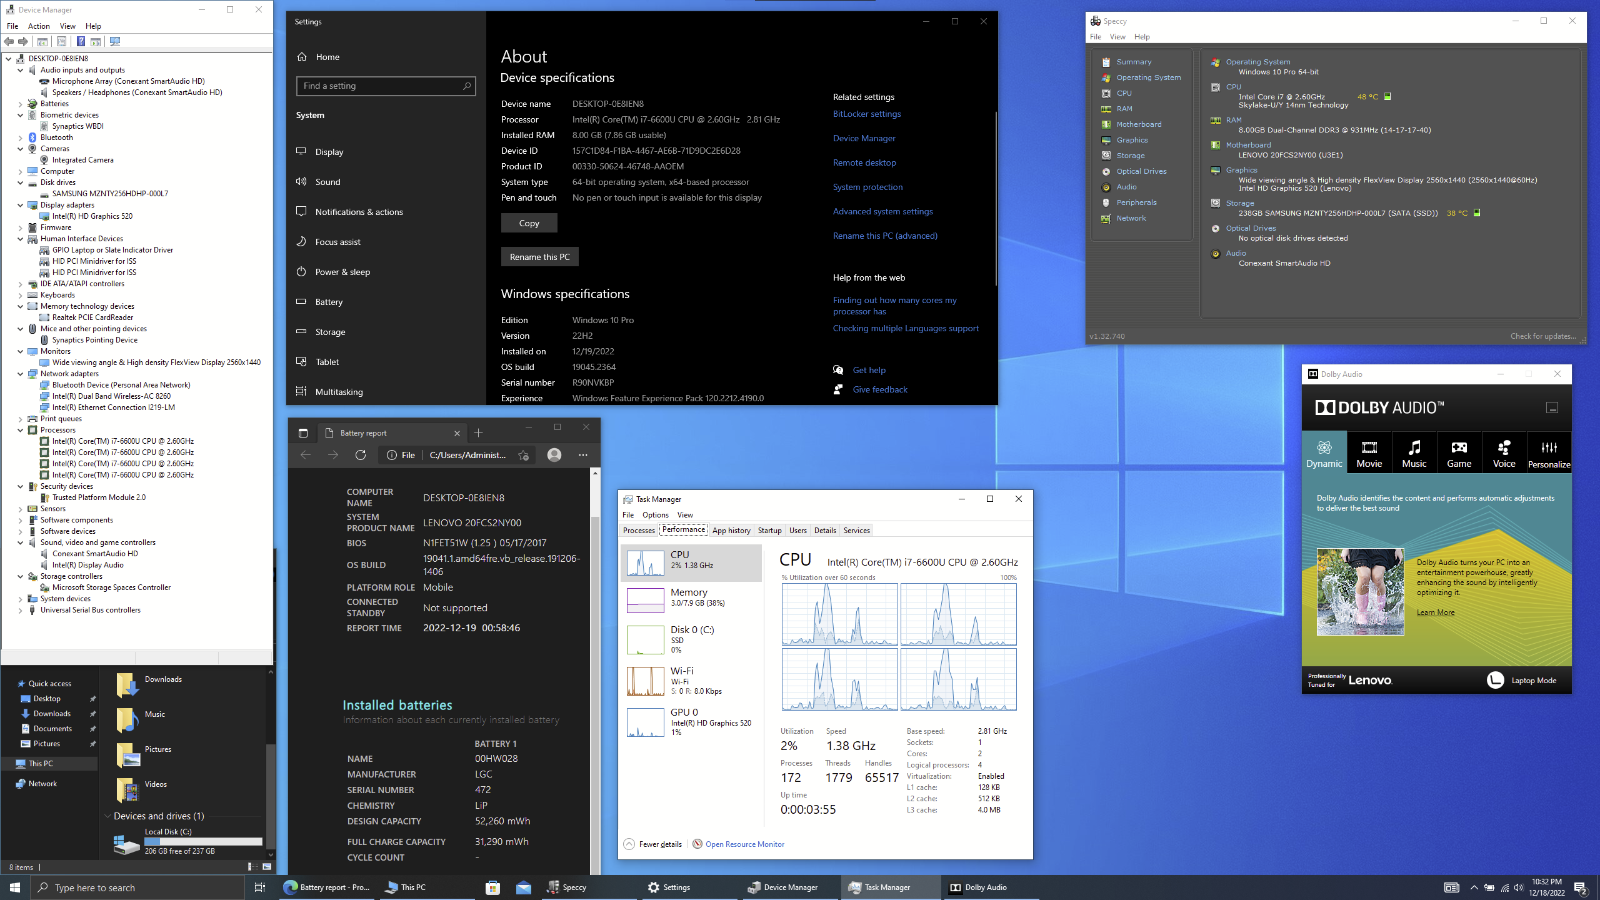
Task: Select Graphics in Speccy sidebar
Action: coord(1132,140)
